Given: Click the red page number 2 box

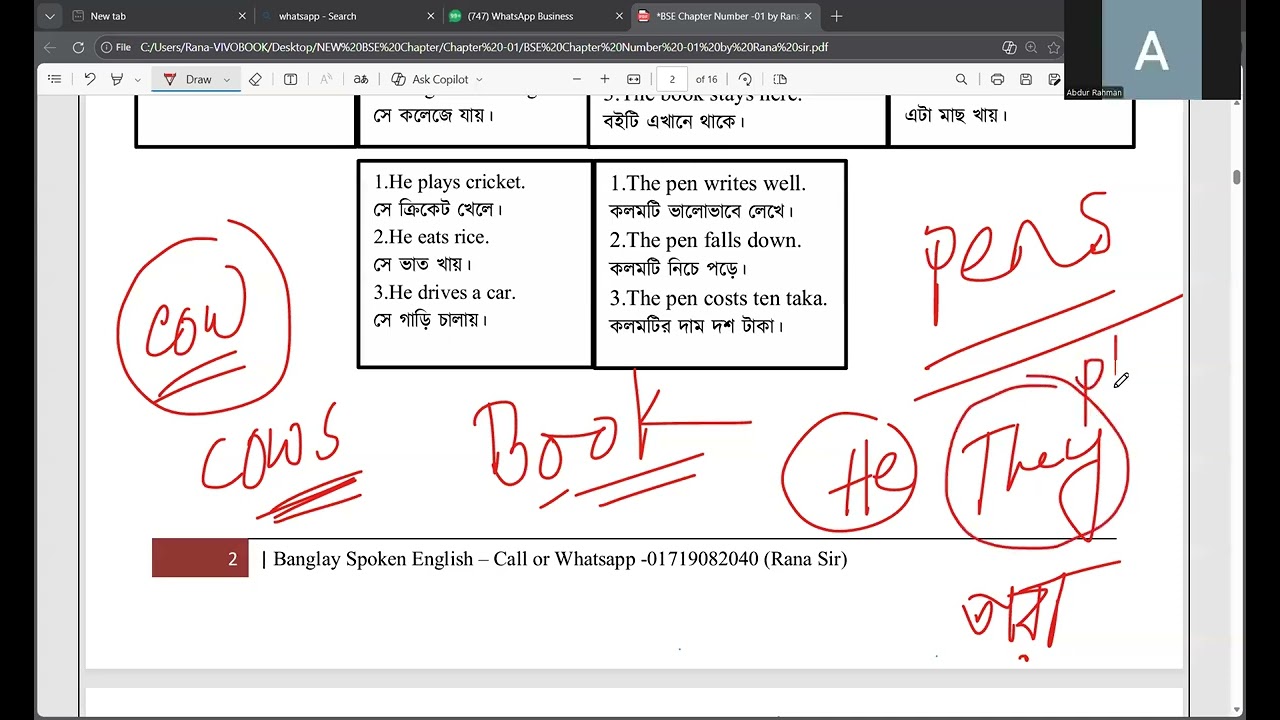Looking at the screenshot, I should (200, 558).
